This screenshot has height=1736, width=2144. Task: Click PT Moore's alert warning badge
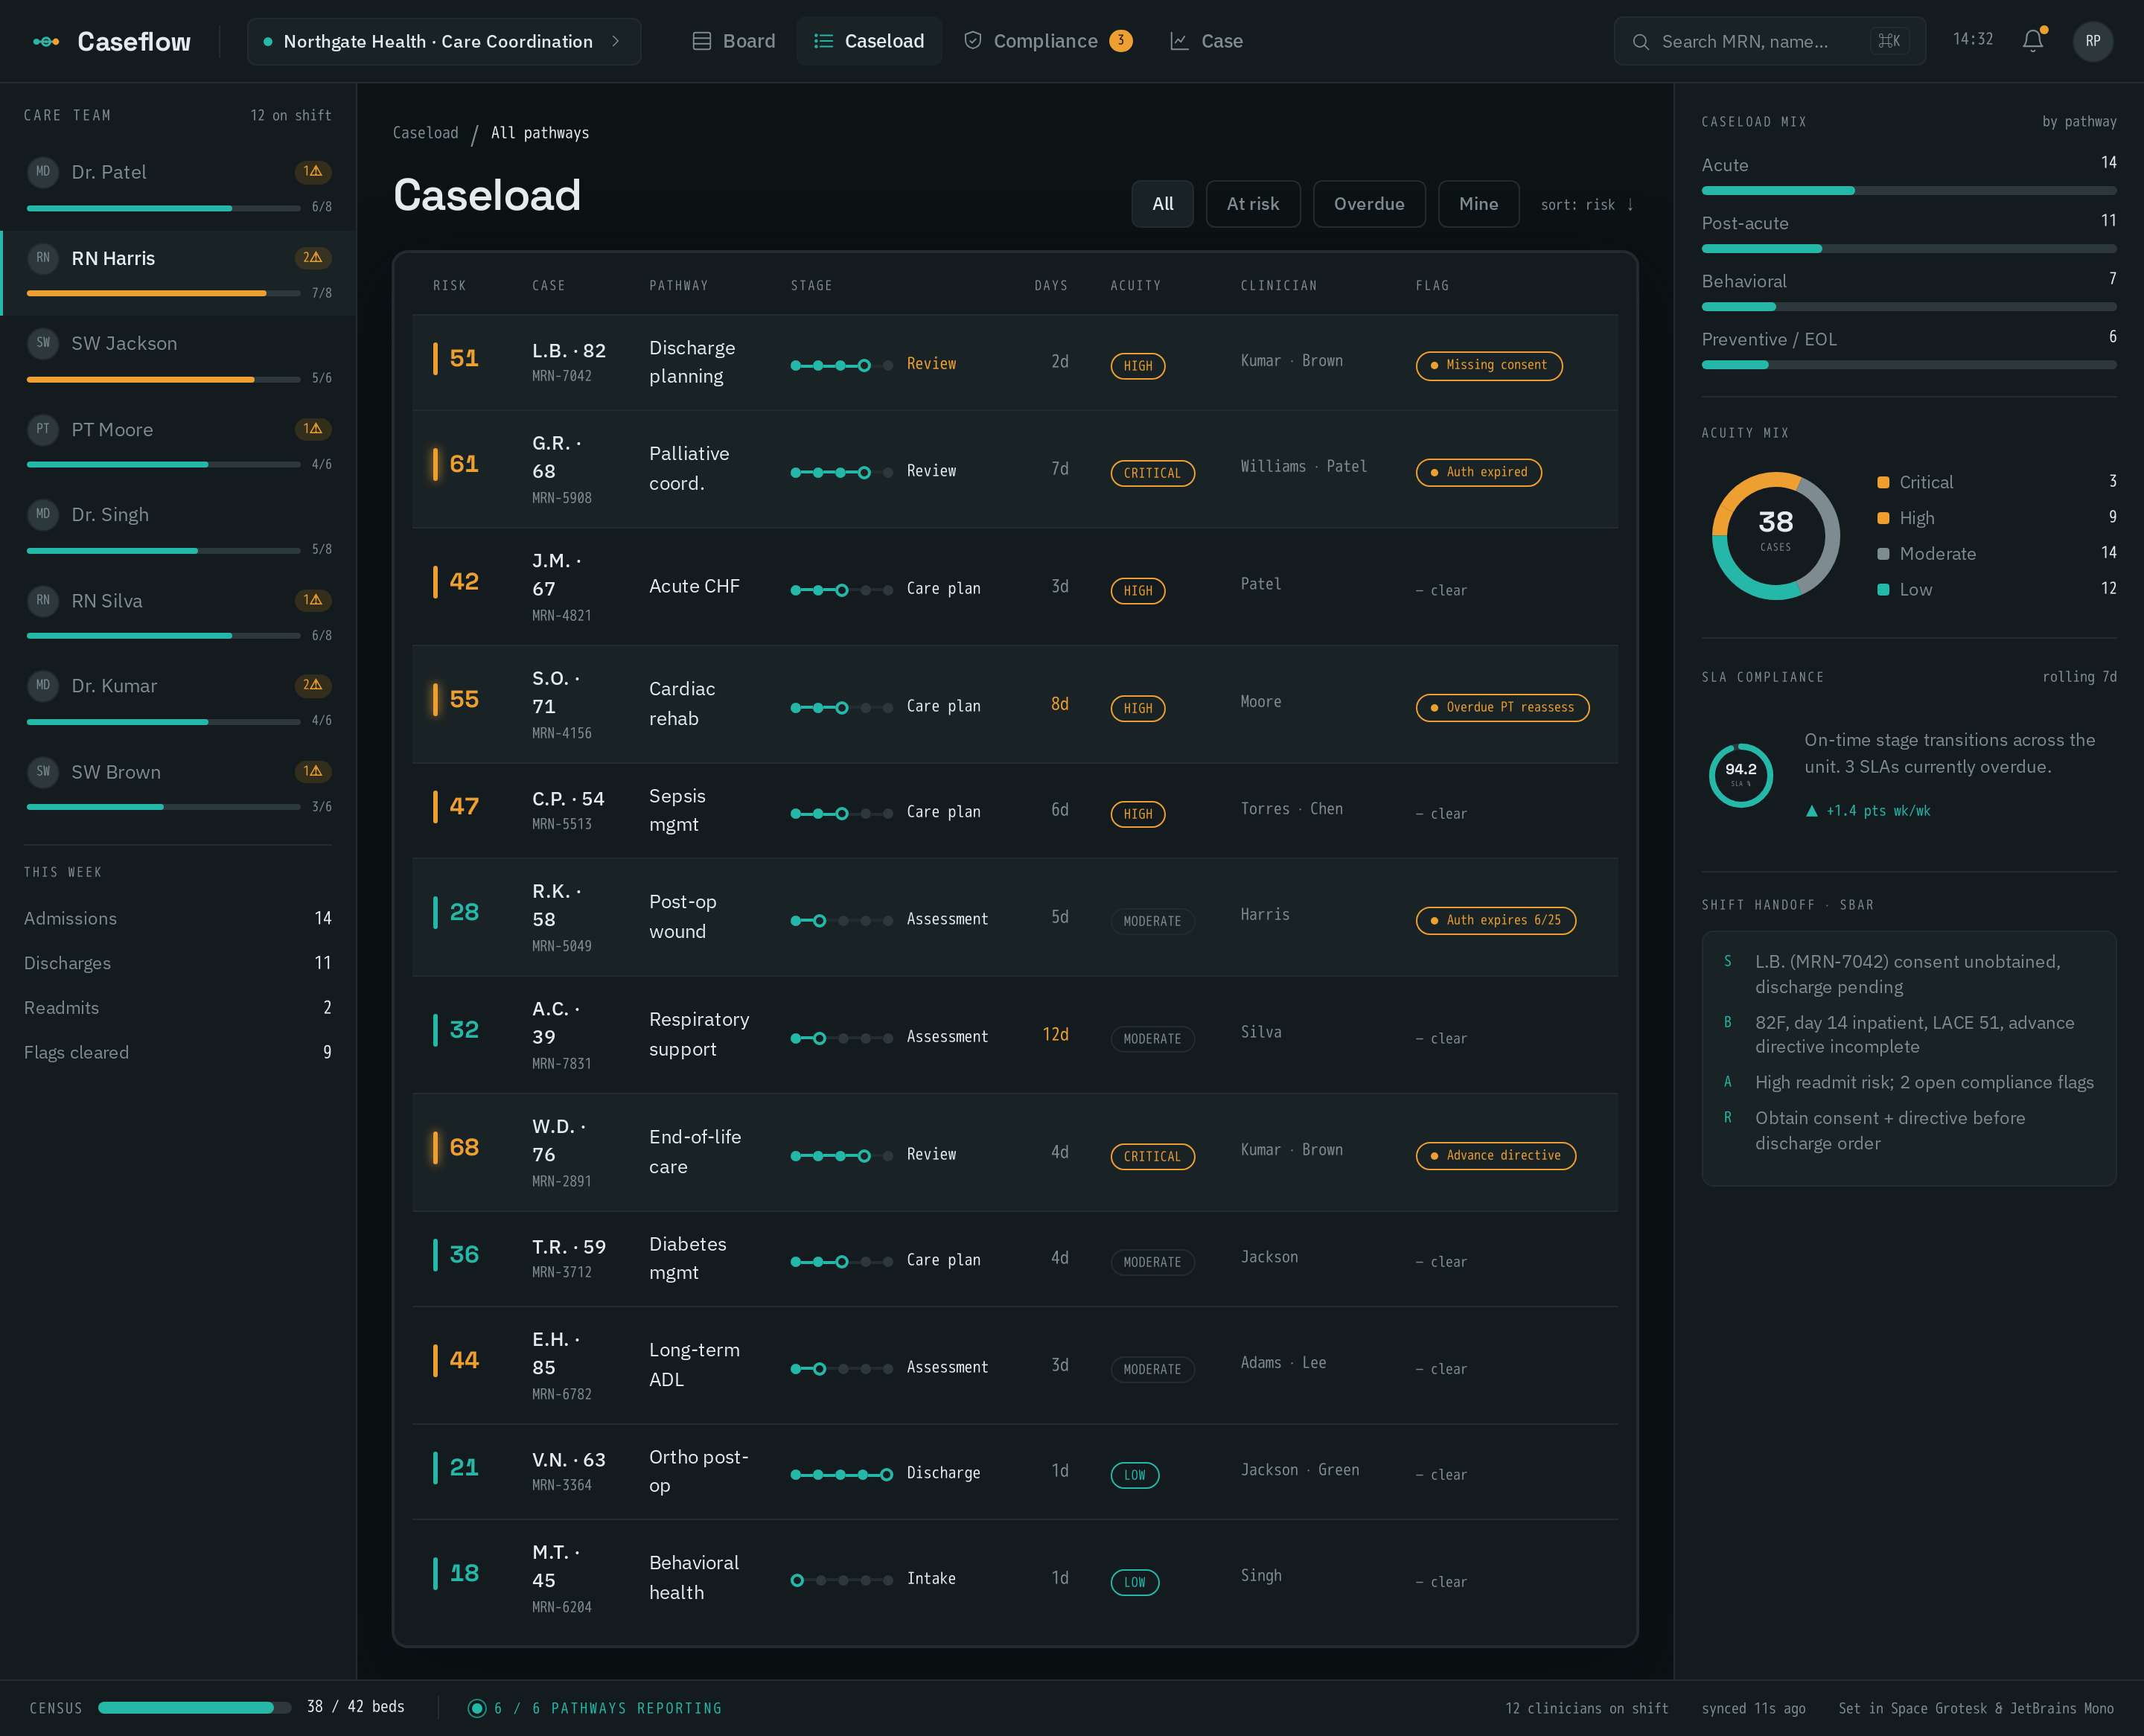(x=313, y=429)
